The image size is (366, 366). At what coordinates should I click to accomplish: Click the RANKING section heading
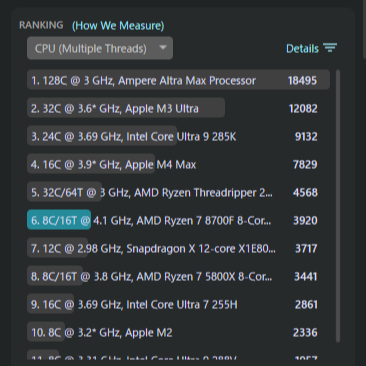41,25
